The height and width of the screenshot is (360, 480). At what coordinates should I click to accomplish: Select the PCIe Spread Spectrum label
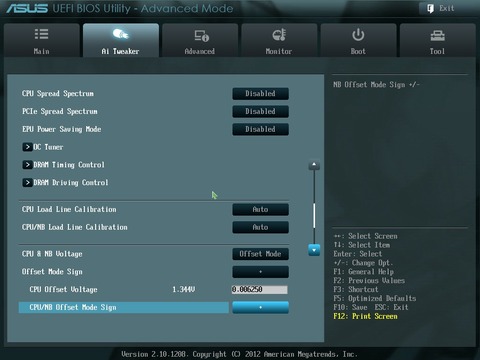coord(60,111)
